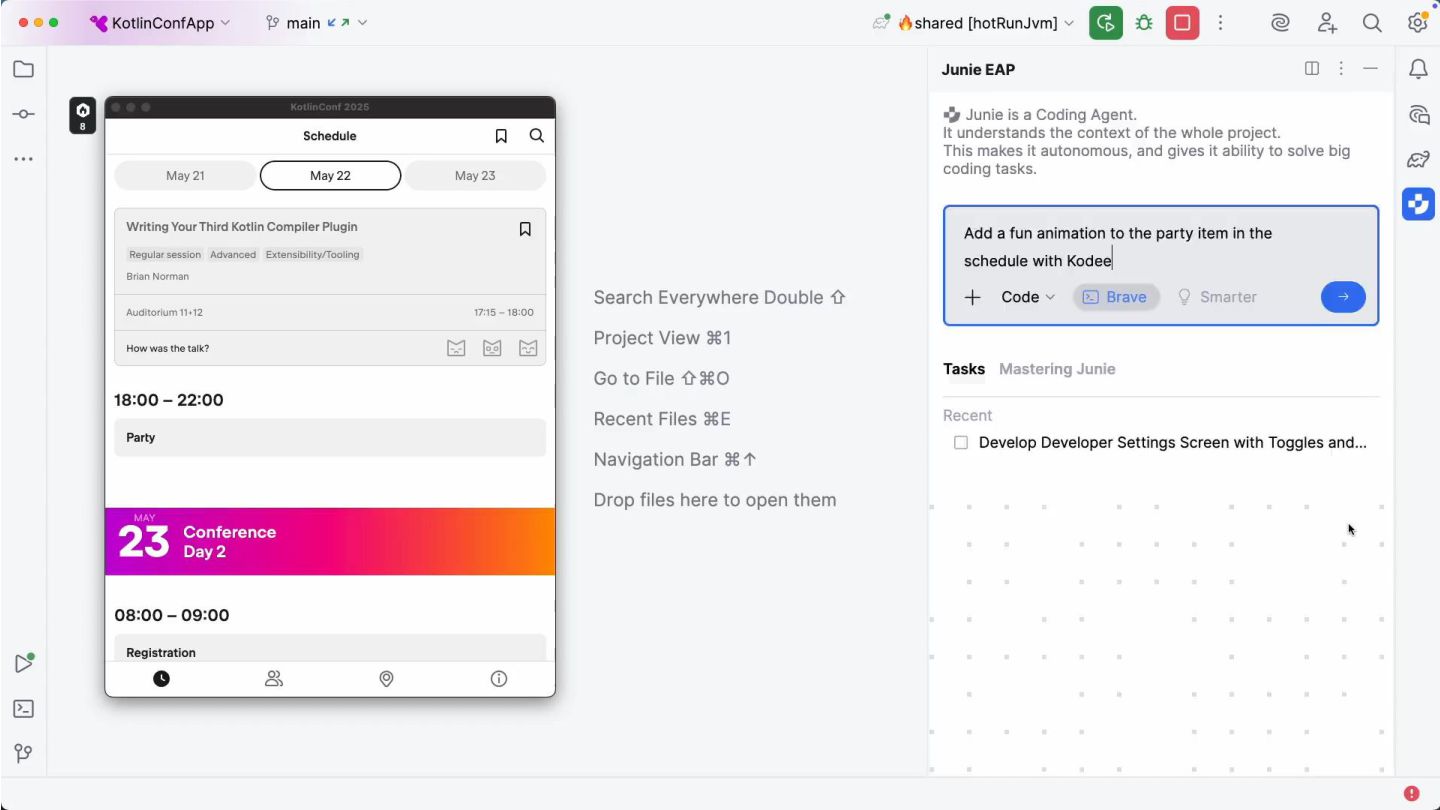Click the Advanced tag on session card
This screenshot has width=1440, height=810.
pos(233,255)
